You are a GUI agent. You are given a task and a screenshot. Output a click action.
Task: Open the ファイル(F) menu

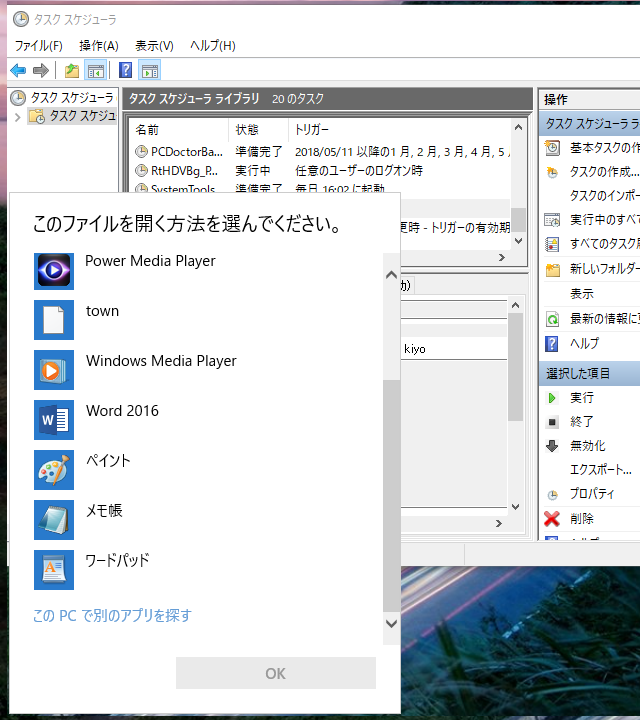click(39, 46)
